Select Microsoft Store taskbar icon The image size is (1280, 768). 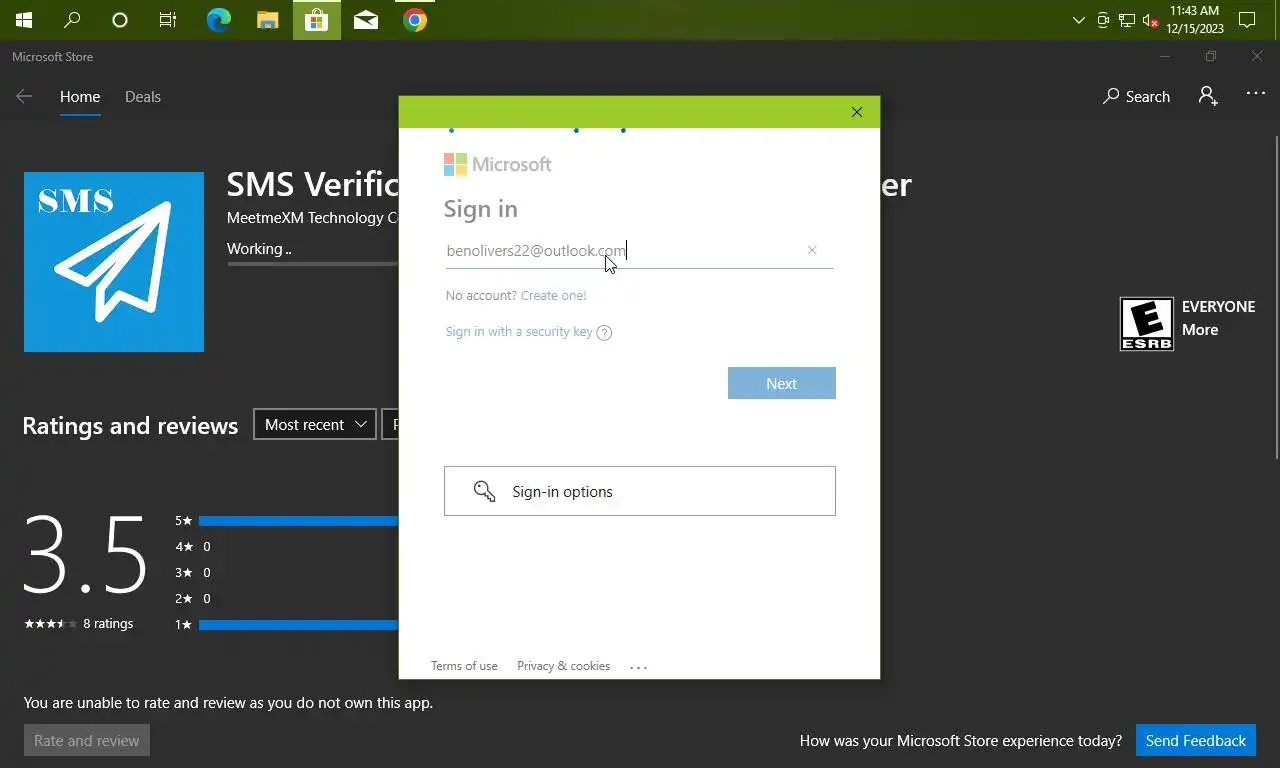[x=316, y=20]
